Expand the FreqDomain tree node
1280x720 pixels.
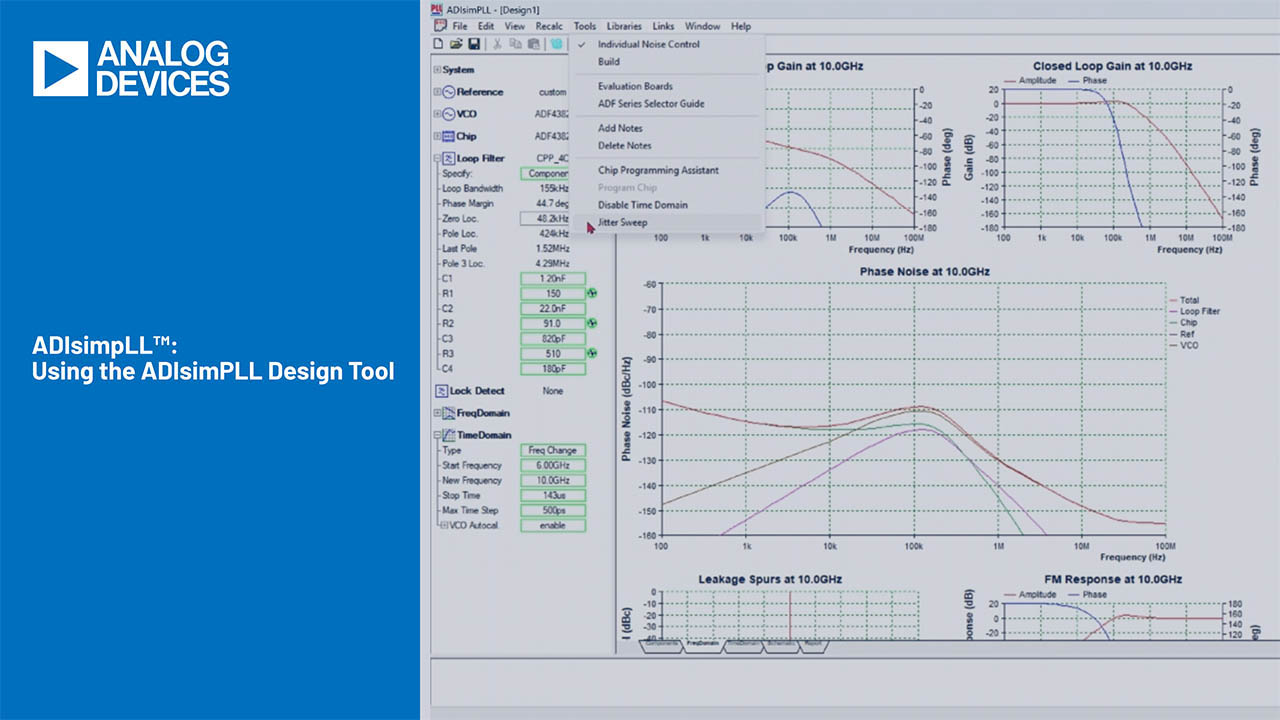tap(437, 413)
